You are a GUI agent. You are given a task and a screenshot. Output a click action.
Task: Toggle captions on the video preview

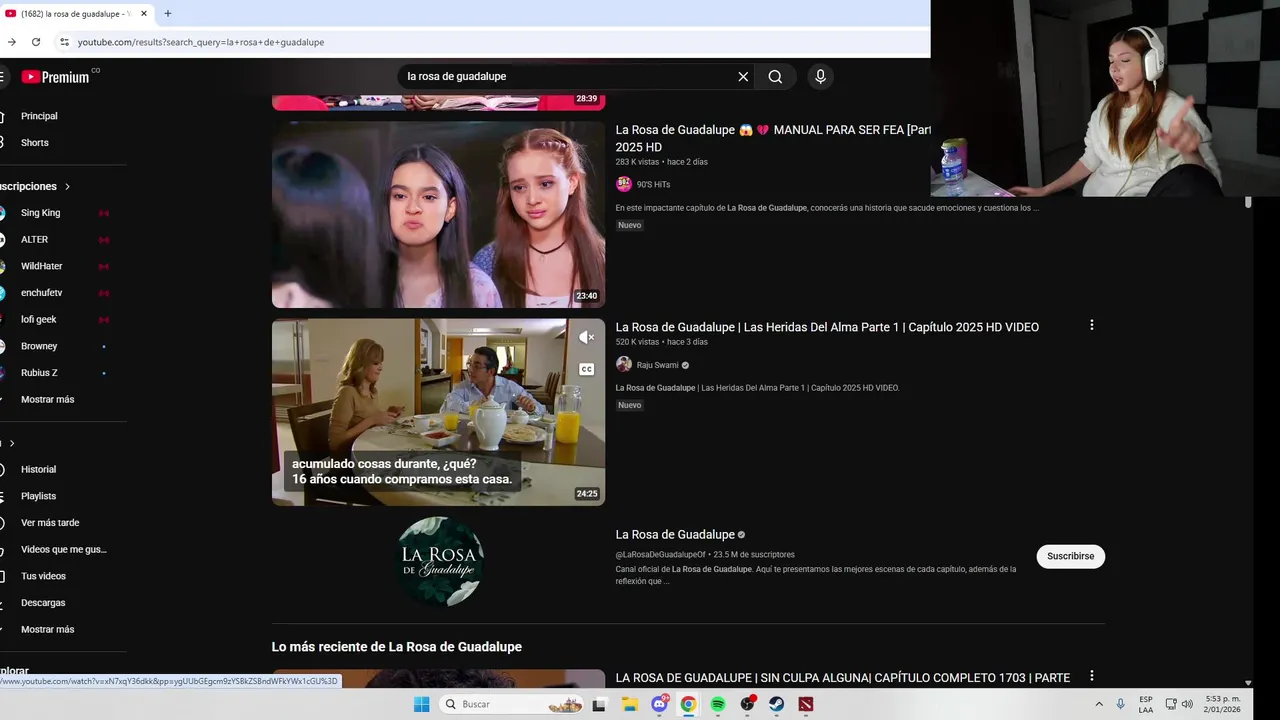click(x=587, y=369)
